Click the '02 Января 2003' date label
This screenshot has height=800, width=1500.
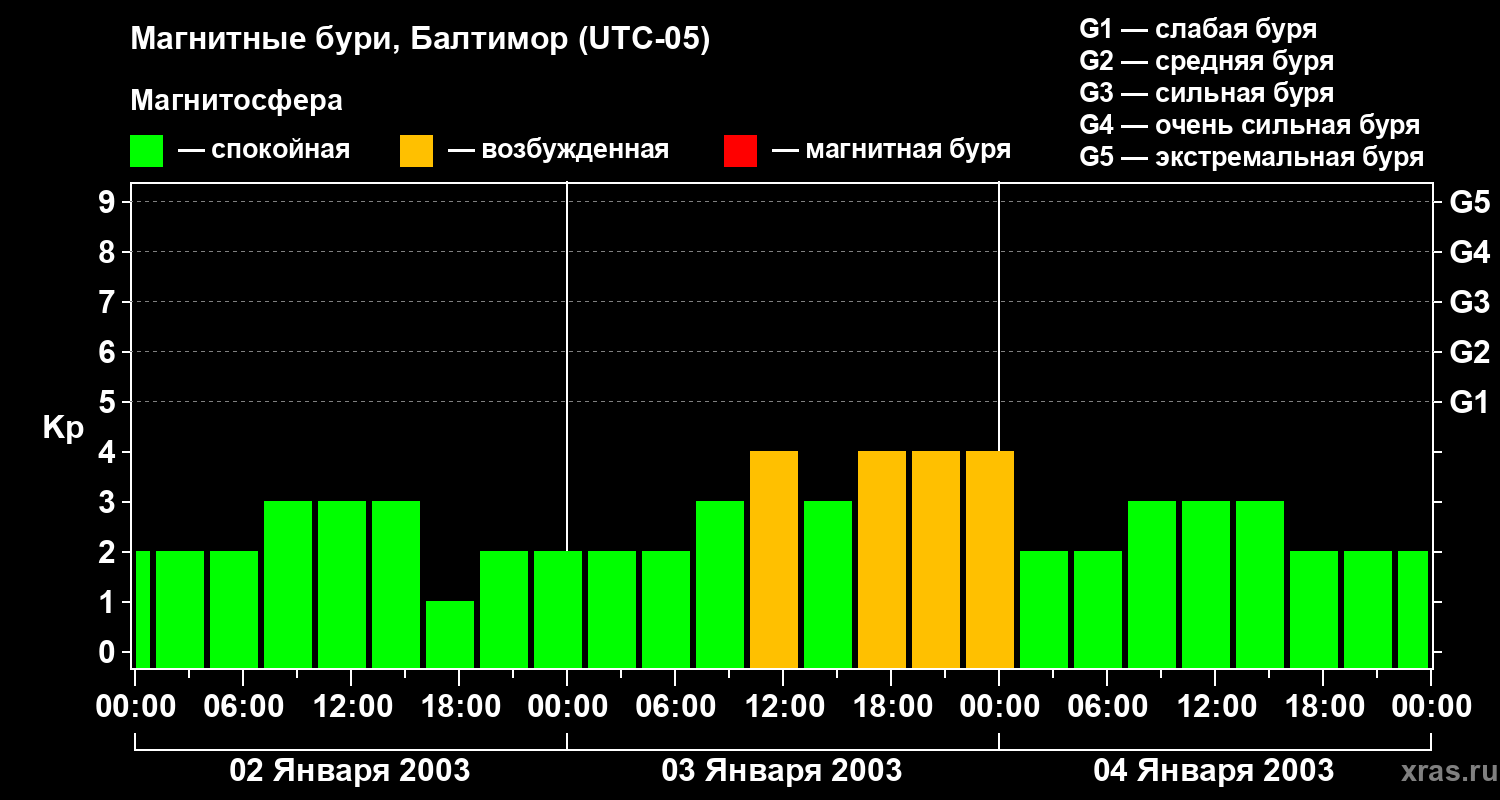coord(350,771)
